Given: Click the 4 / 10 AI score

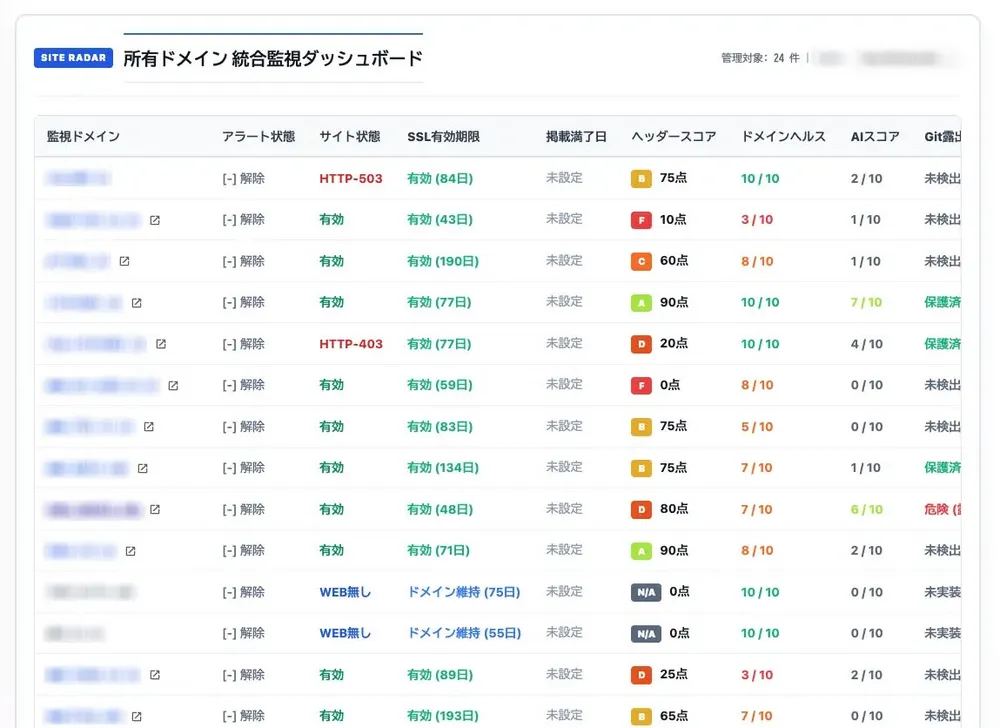Looking at the screenshot, I should [x=867, y=344].
